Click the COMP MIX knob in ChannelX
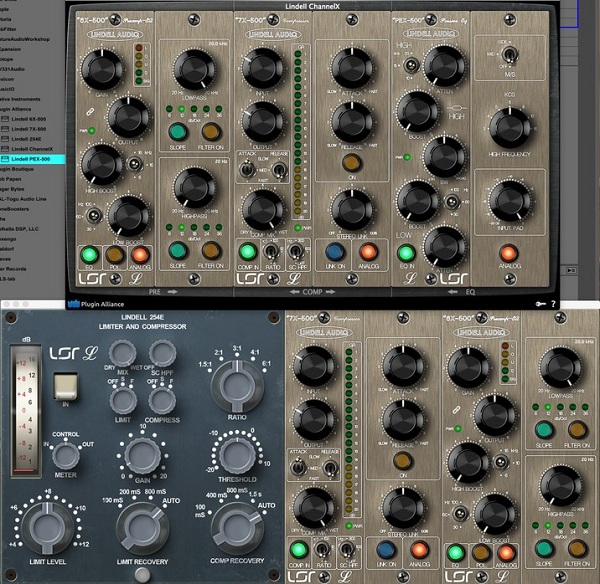The width and height of the screenshot is (600, 584). [263, 209]
